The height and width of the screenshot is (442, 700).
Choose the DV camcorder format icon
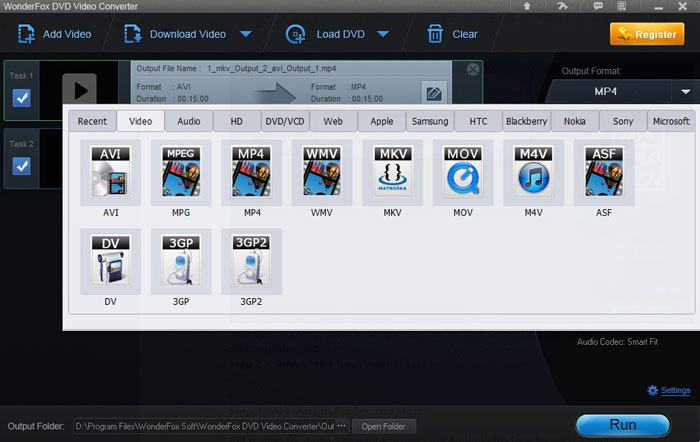coord(110,262)
